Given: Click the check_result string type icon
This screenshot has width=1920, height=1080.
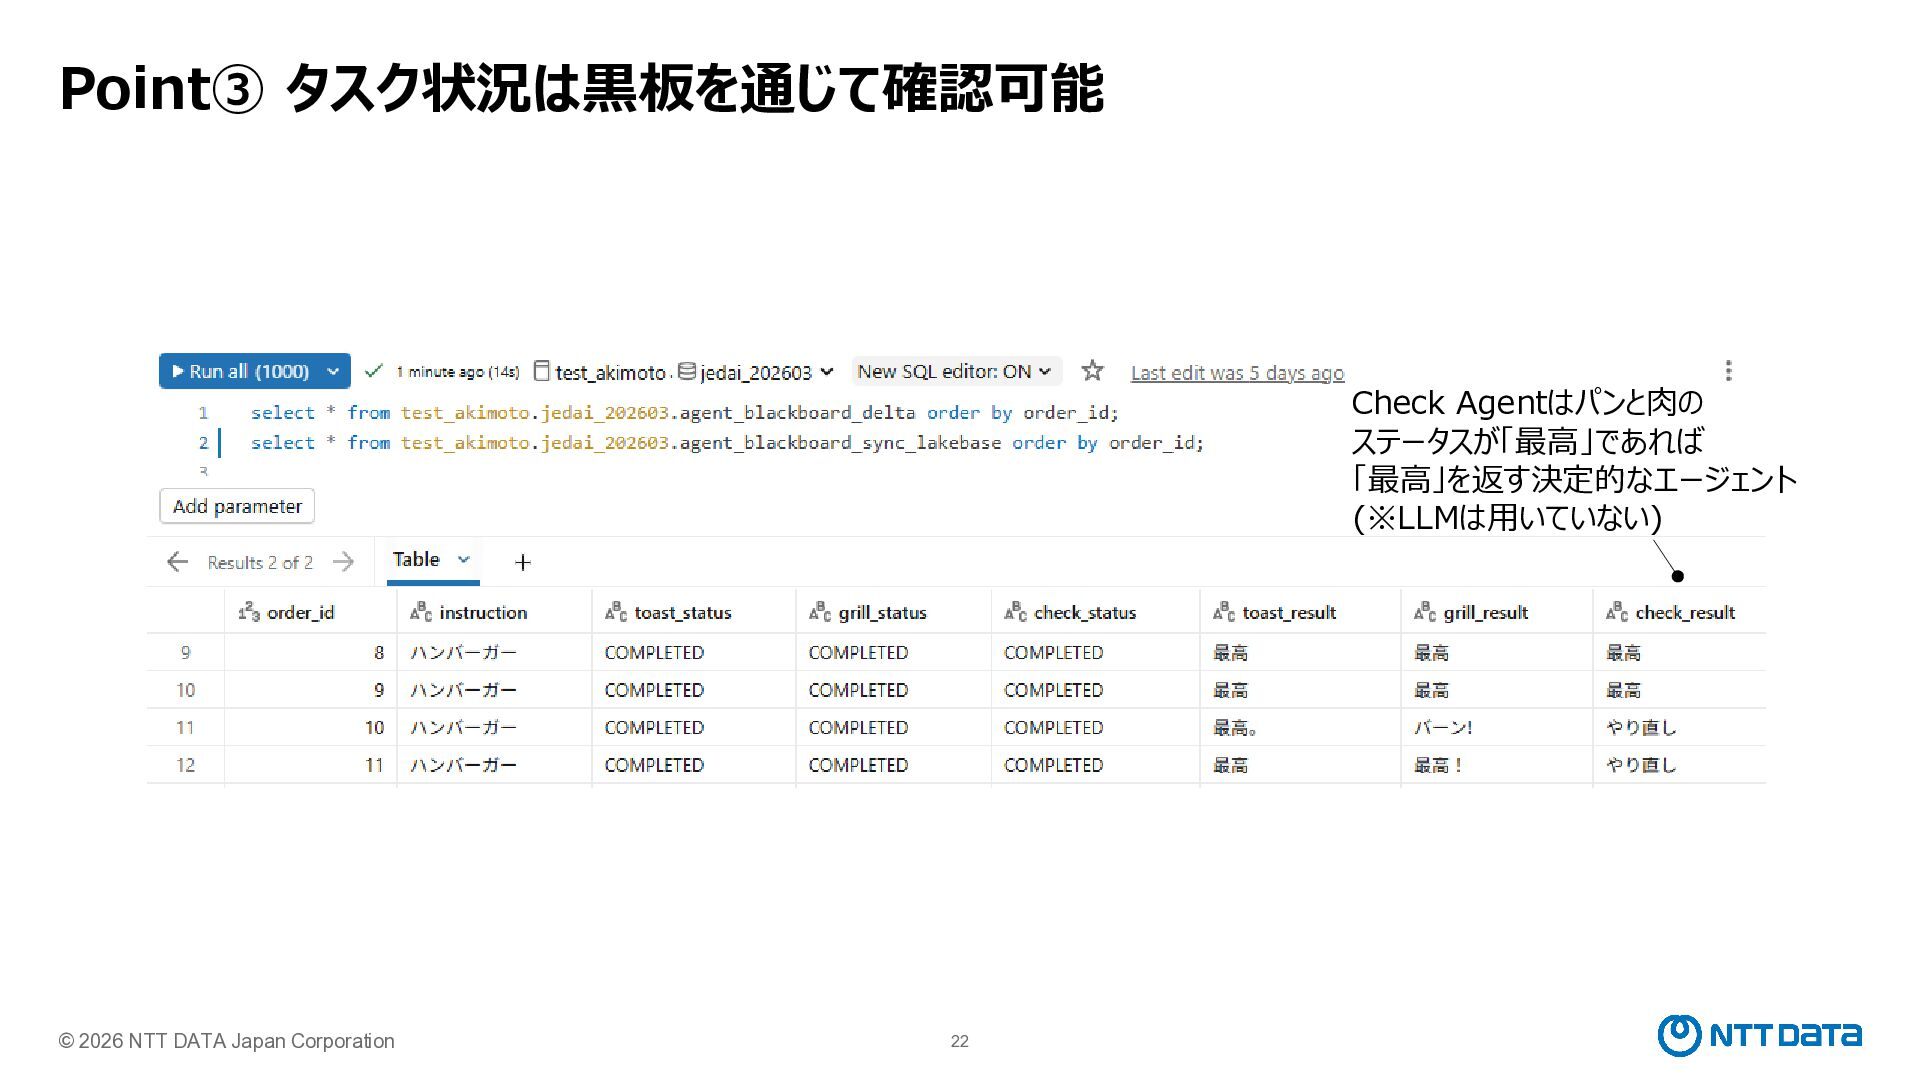Looking at the screenshot, I should point(1616,612).
